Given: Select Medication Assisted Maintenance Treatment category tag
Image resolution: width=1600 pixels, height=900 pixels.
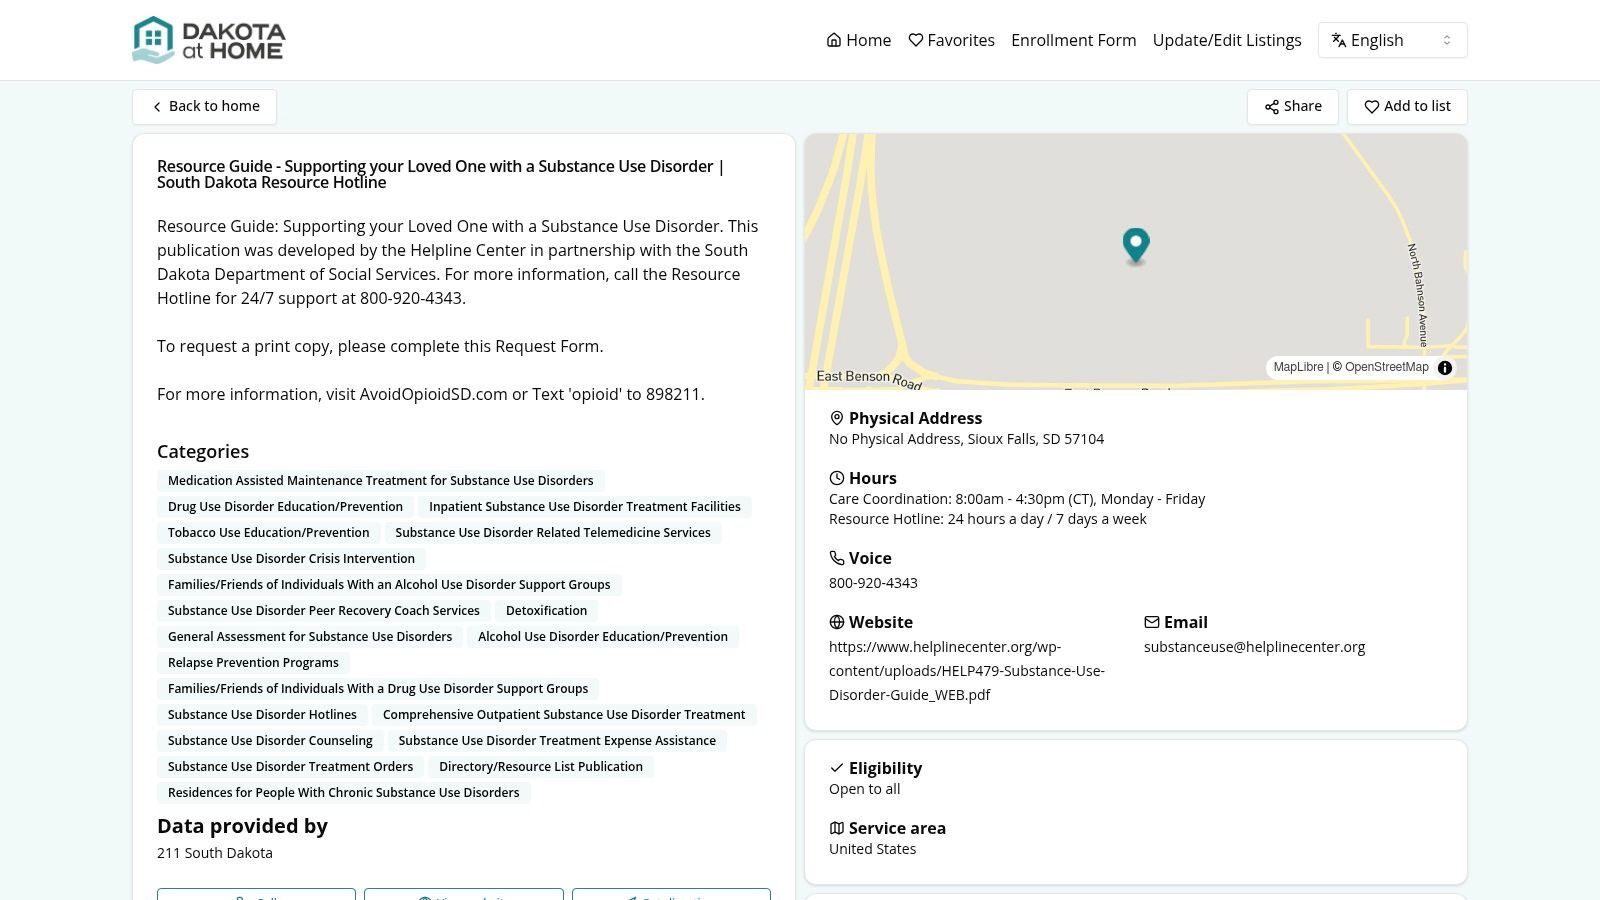Looking at the screenshot, I should pyautogui.click(x=381, y=481).
